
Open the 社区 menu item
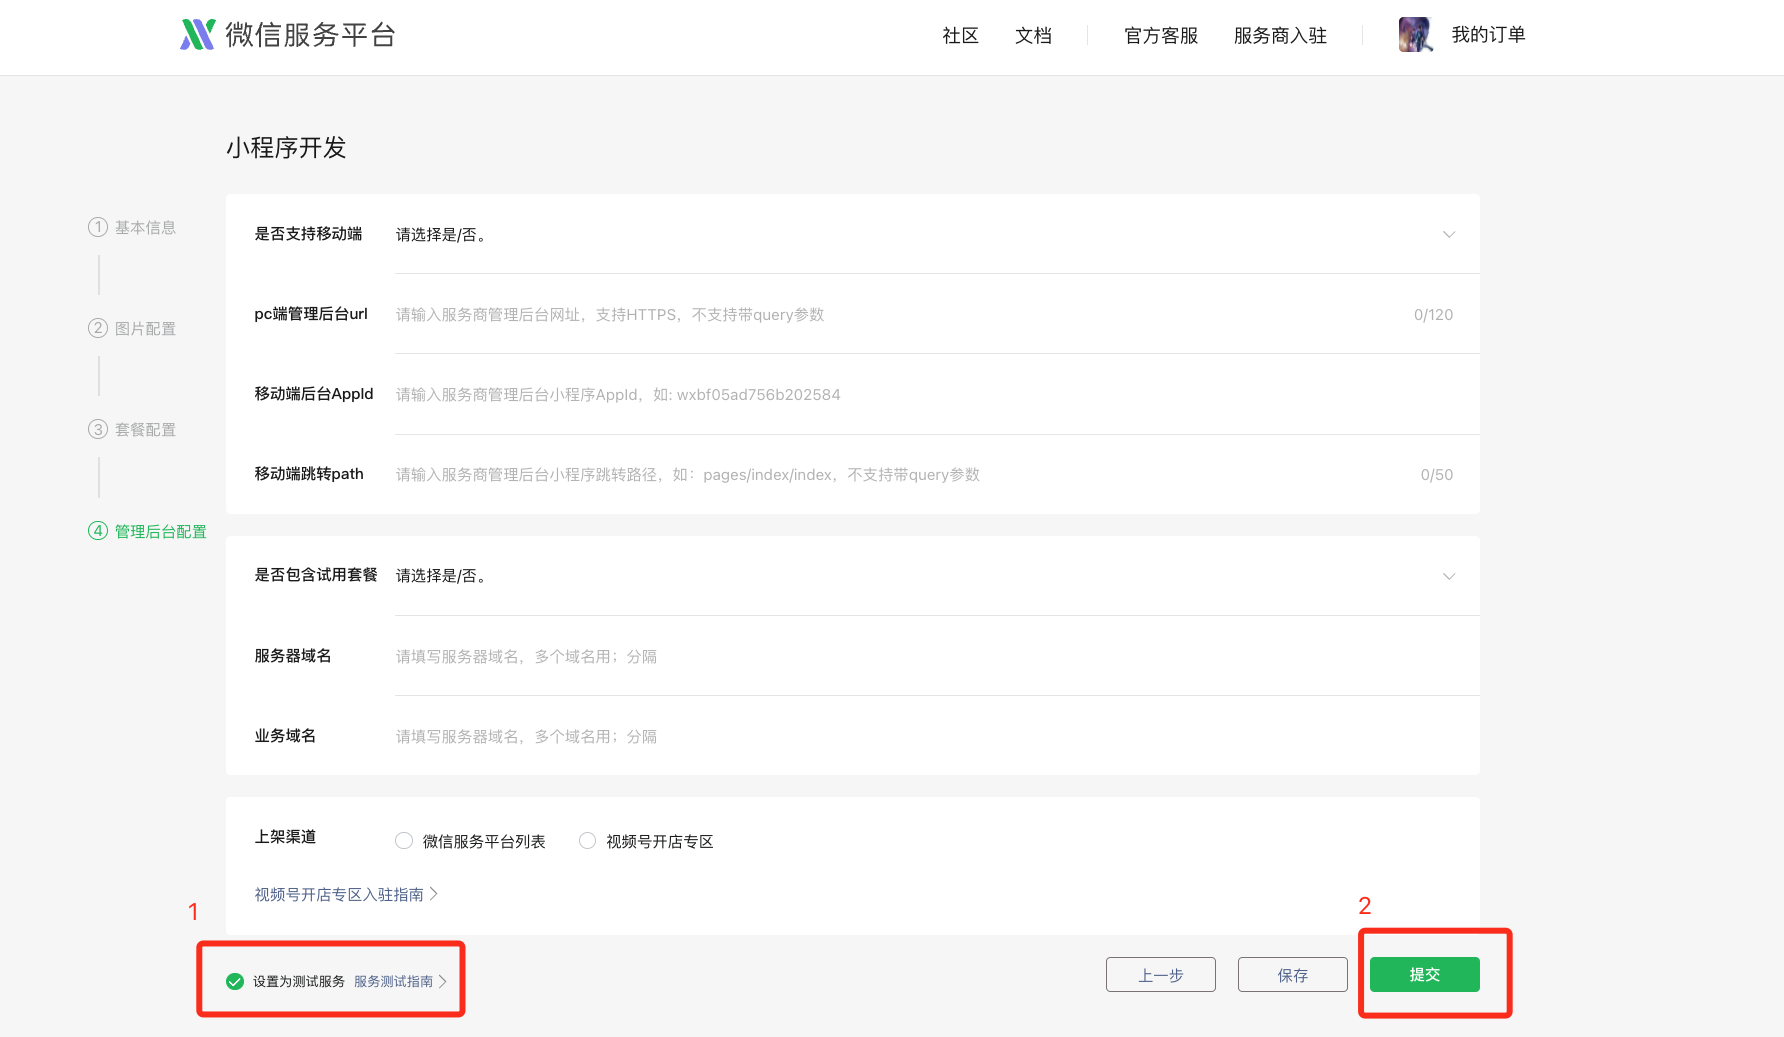click(x=960, y=36)
